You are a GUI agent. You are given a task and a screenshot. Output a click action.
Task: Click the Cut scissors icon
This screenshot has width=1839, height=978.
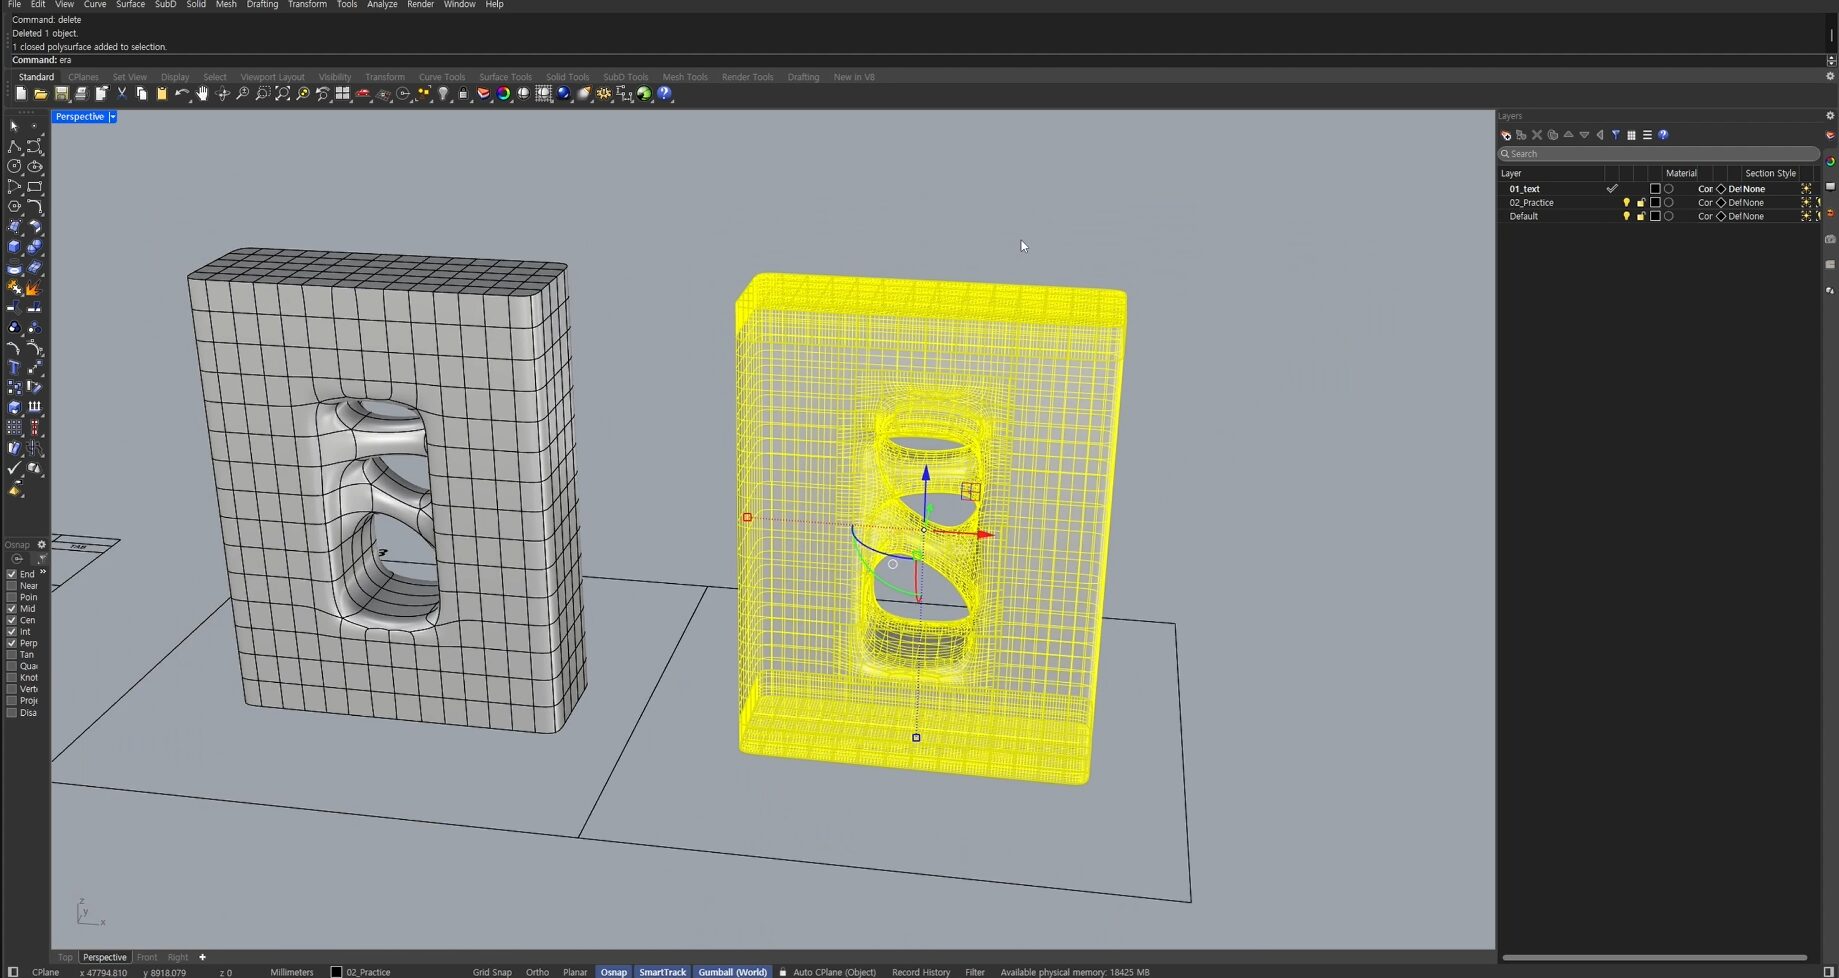tap(121, 93)
